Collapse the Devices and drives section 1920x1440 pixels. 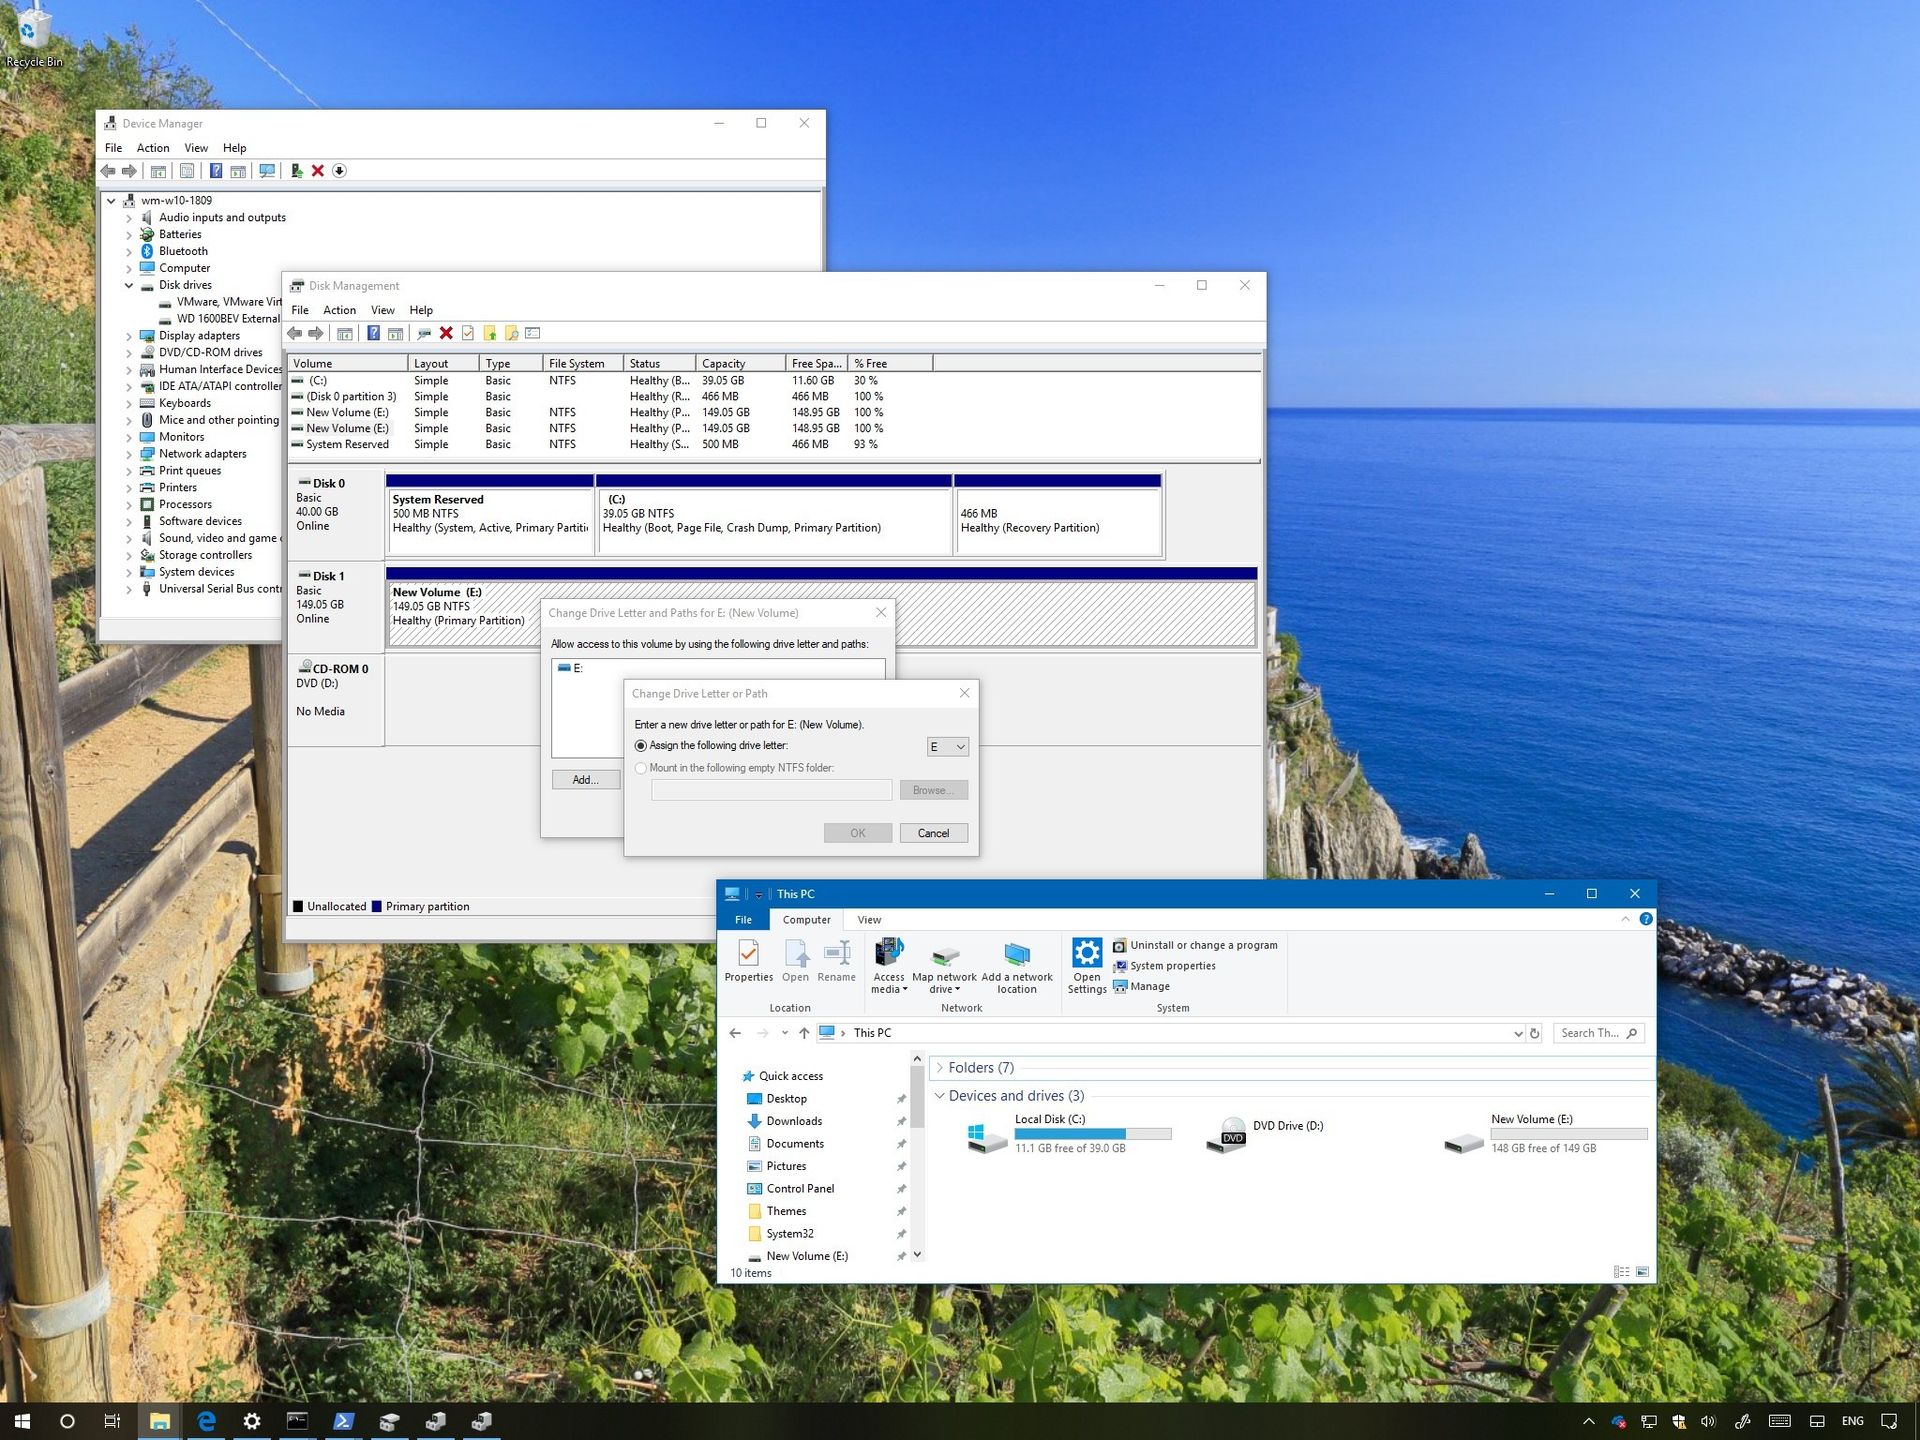click(938, 1096)
